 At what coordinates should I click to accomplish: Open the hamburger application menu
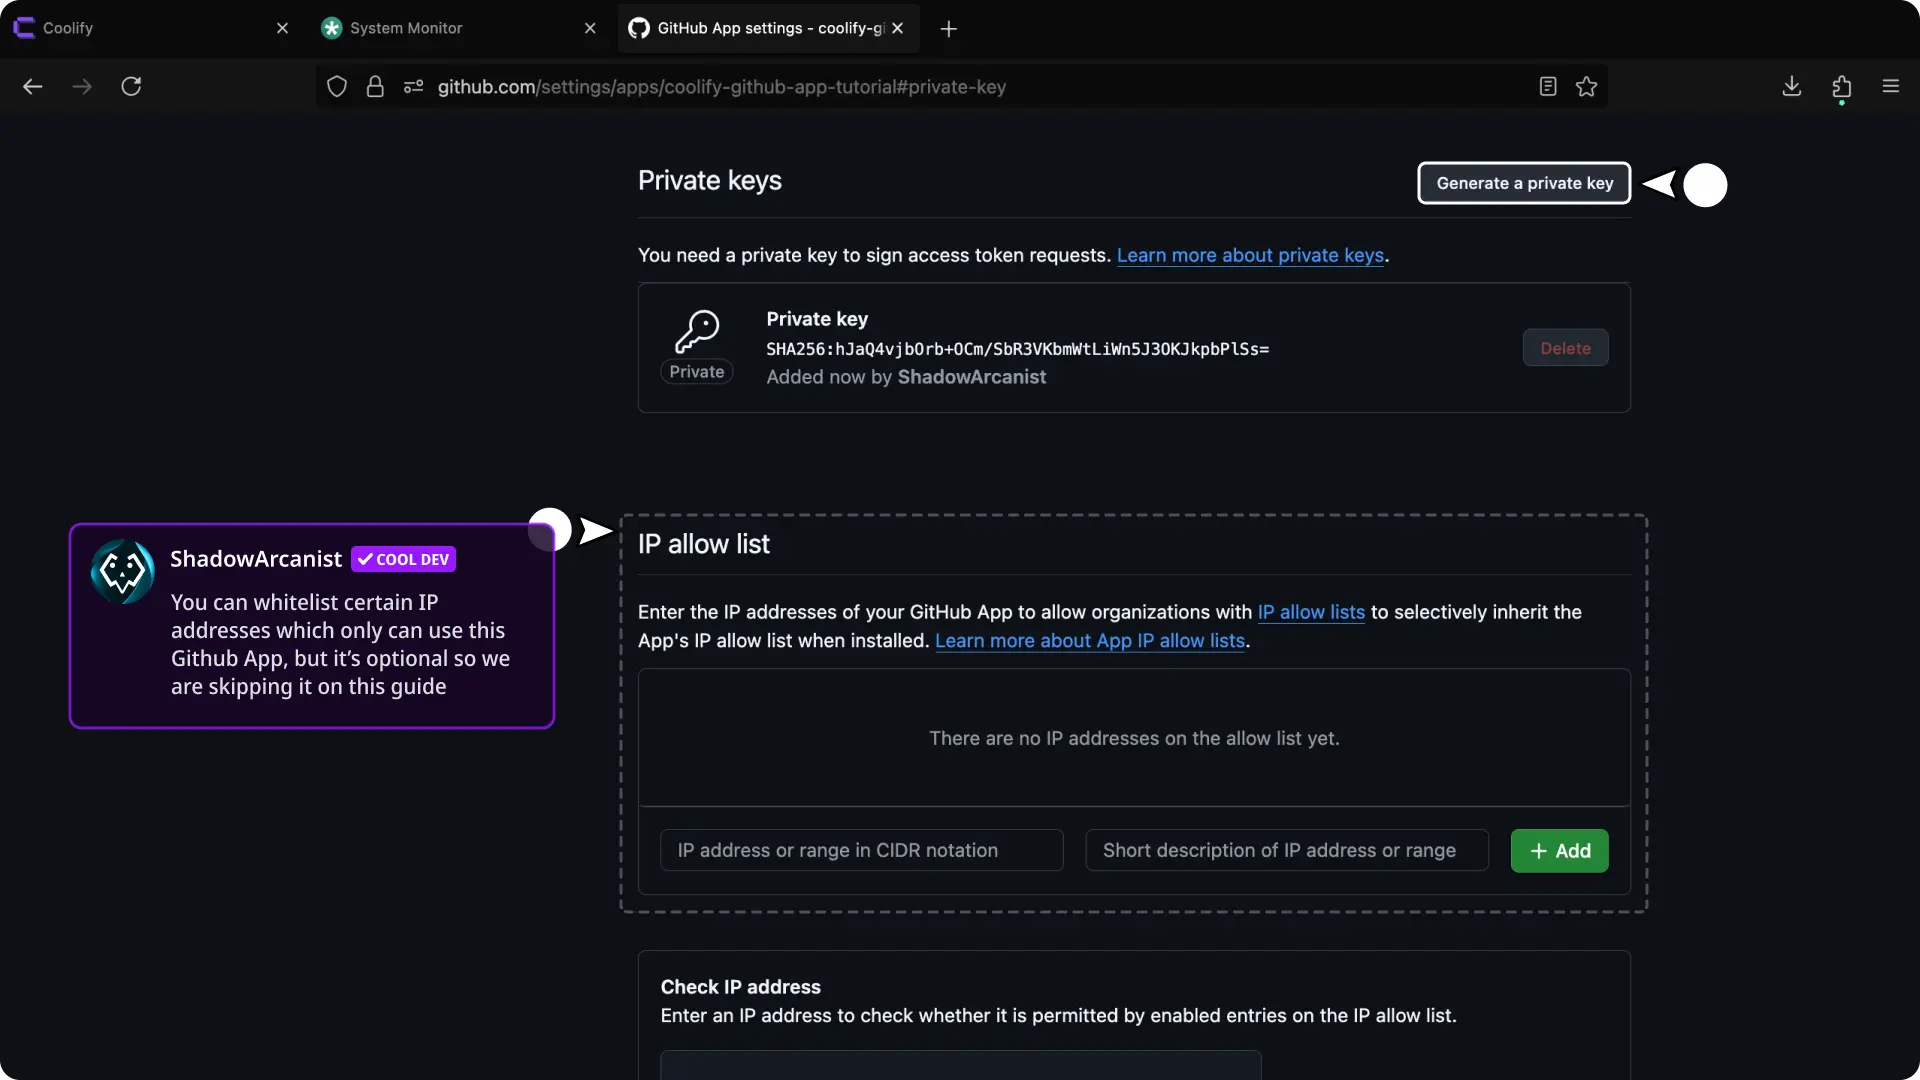(x=1890, y=87)
